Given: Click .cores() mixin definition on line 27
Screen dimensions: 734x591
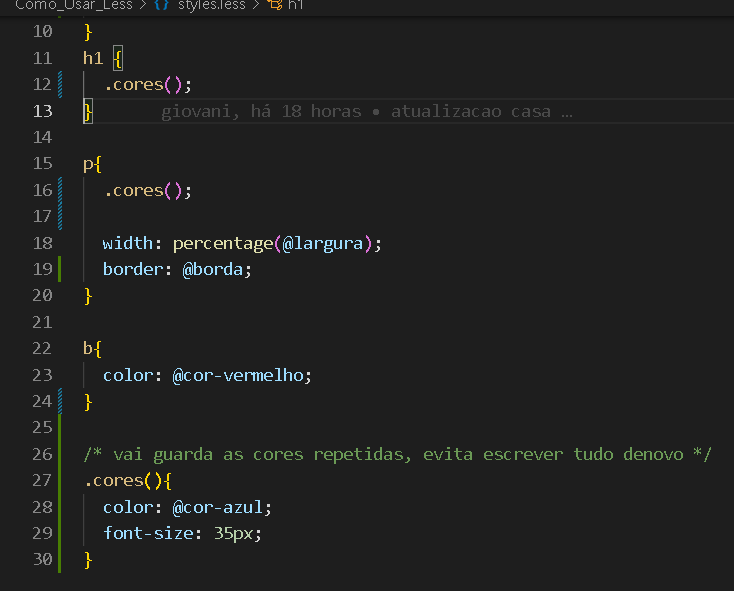Looking at the screenshot, I should tap(127, 481).
